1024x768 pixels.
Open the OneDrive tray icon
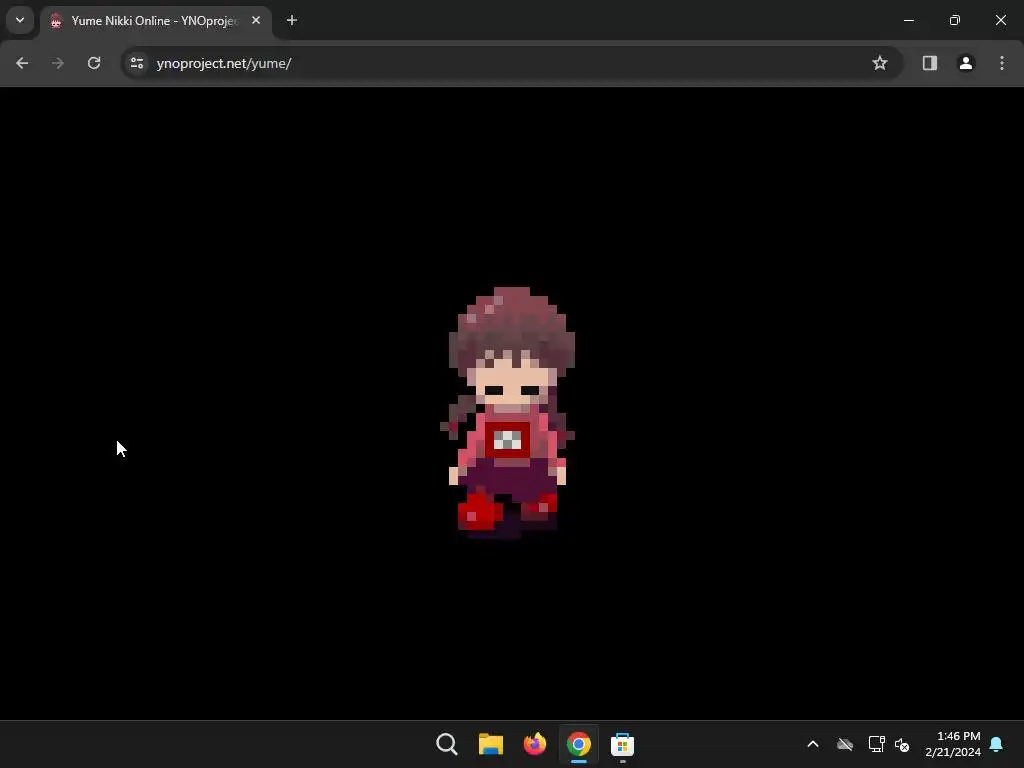[845, 744]
